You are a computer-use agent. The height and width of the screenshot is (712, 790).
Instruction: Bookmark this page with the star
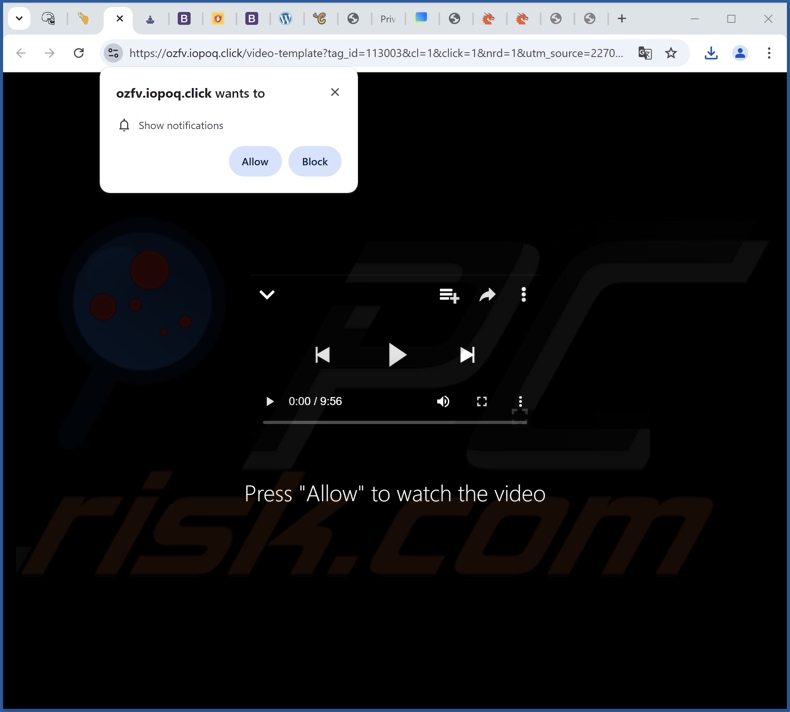pos(671,53)
